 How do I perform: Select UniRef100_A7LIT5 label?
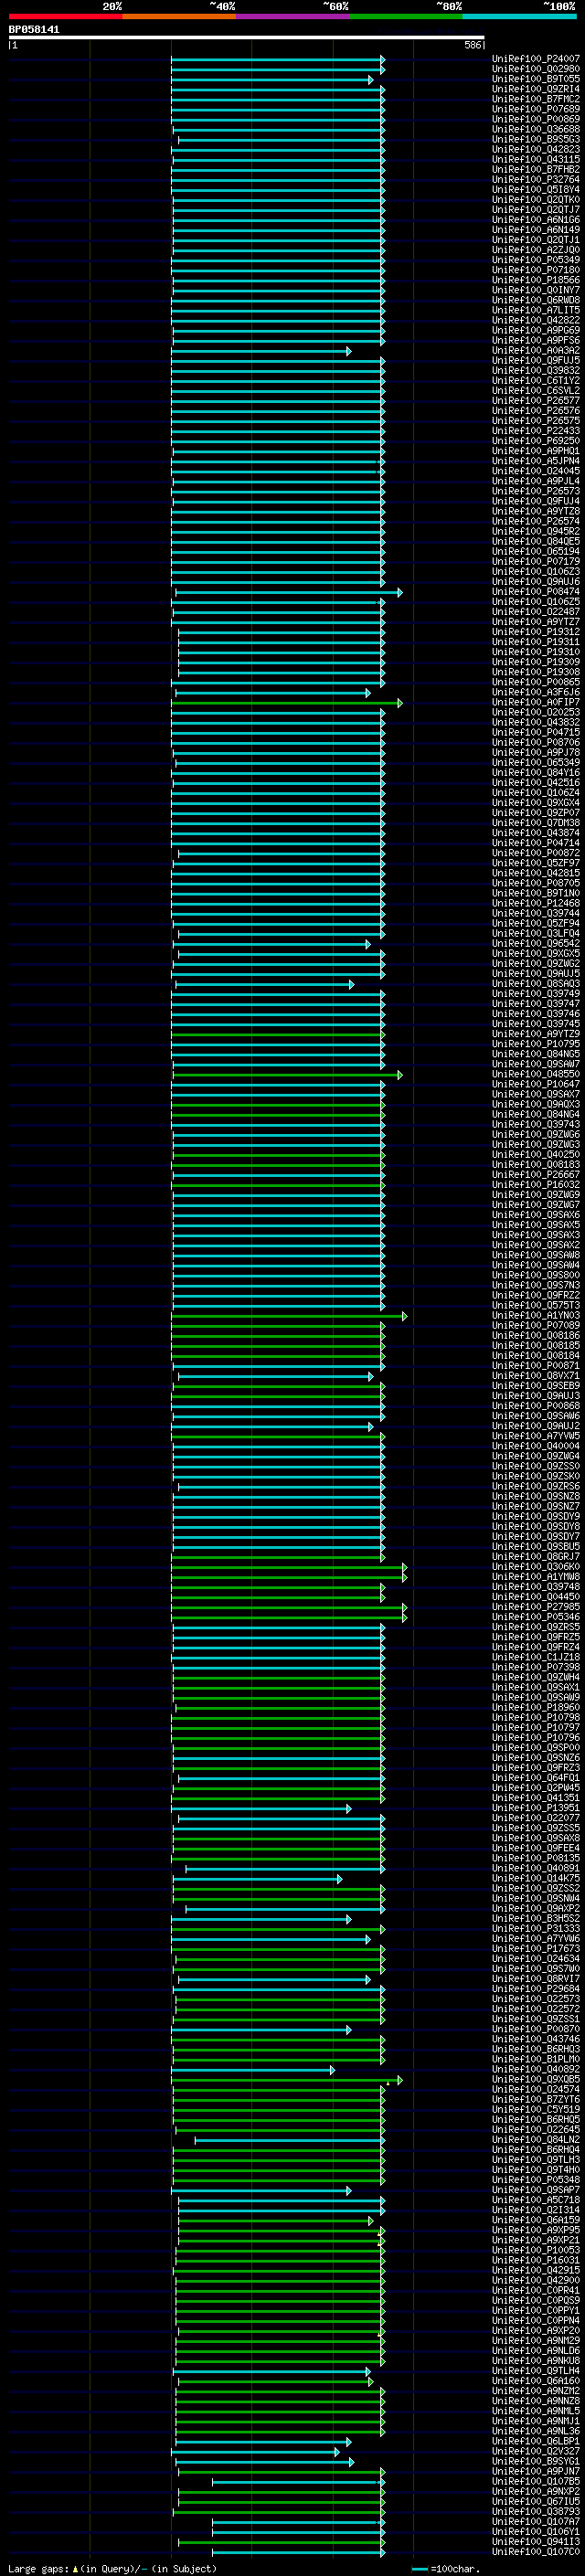pyautogui.click(x=536, y=310)
